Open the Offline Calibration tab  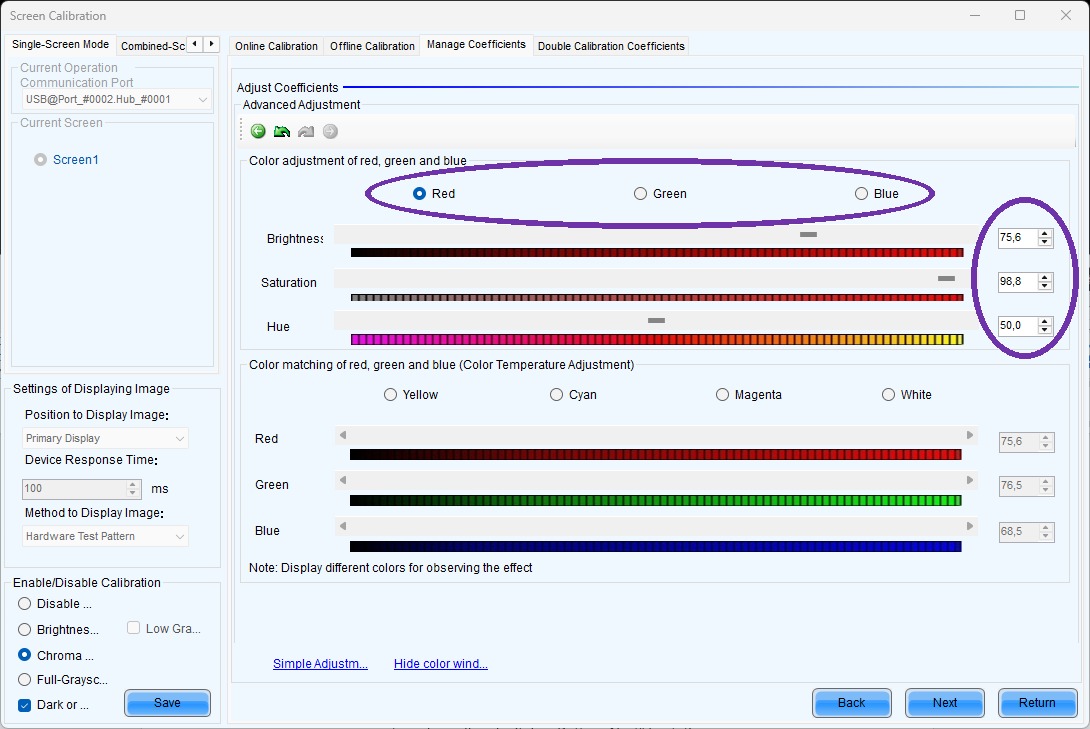tap(372, 46)
